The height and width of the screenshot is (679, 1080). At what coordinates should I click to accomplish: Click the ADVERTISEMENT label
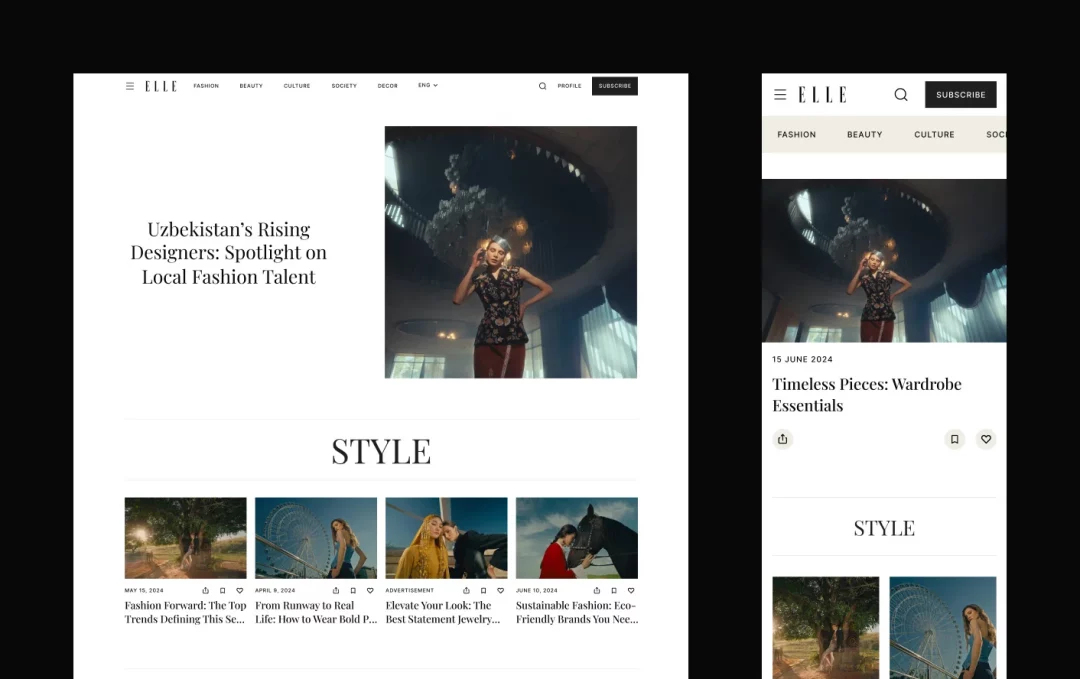click(x=409, y=590)
